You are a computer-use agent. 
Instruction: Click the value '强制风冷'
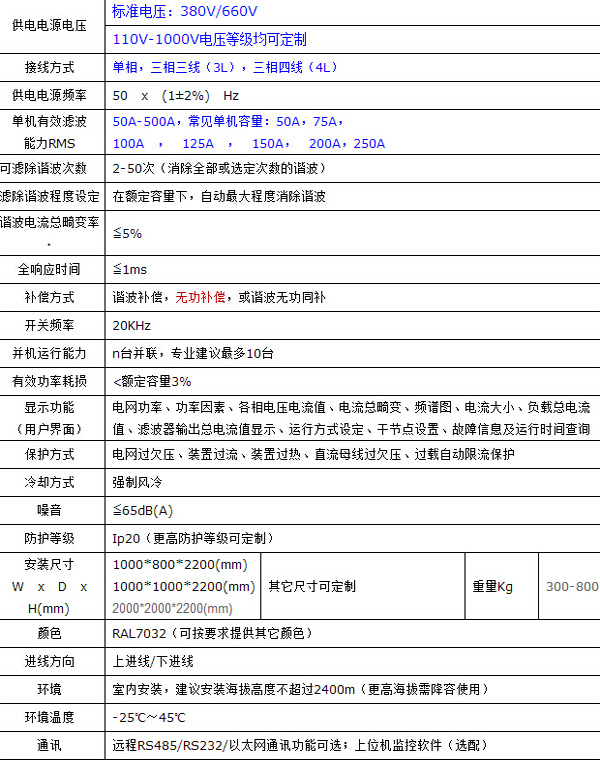[137, 482]
